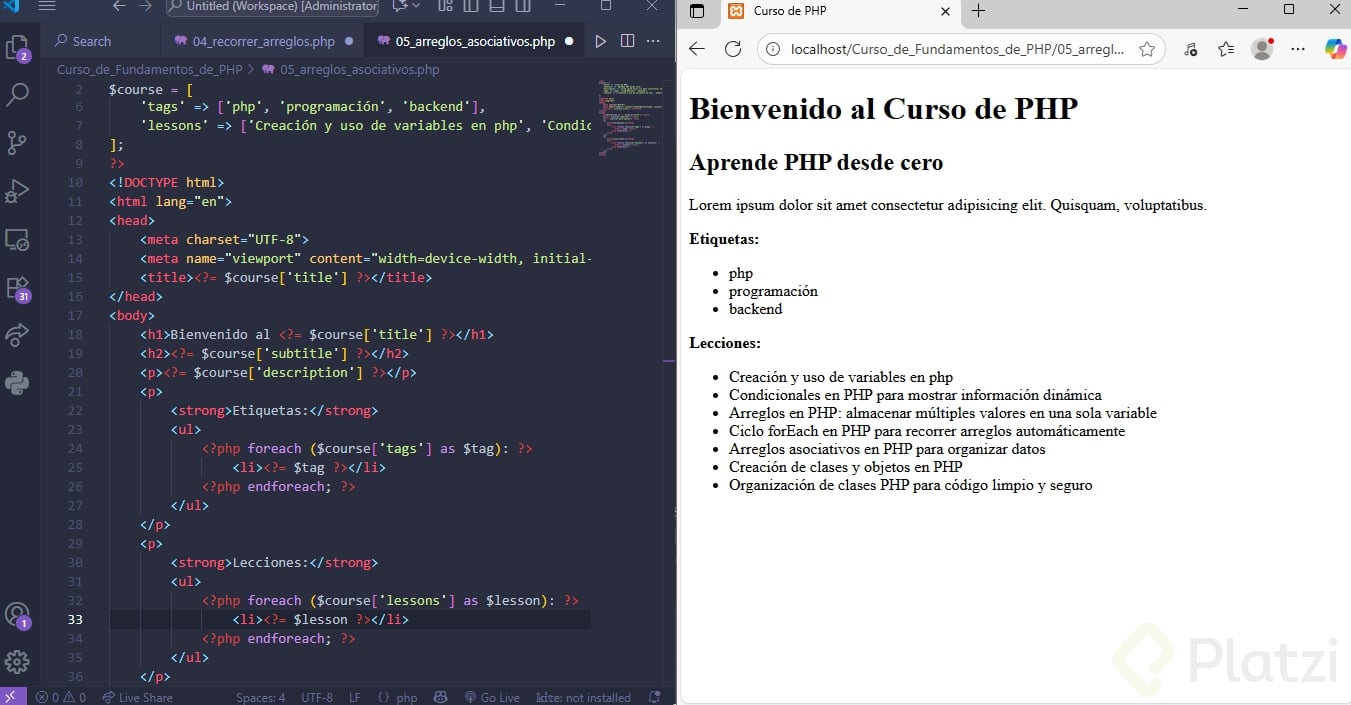Viewport: 1351px width, 705px height.
Task: Open the Edge favorites list icon
Action: coord(1227,49)
